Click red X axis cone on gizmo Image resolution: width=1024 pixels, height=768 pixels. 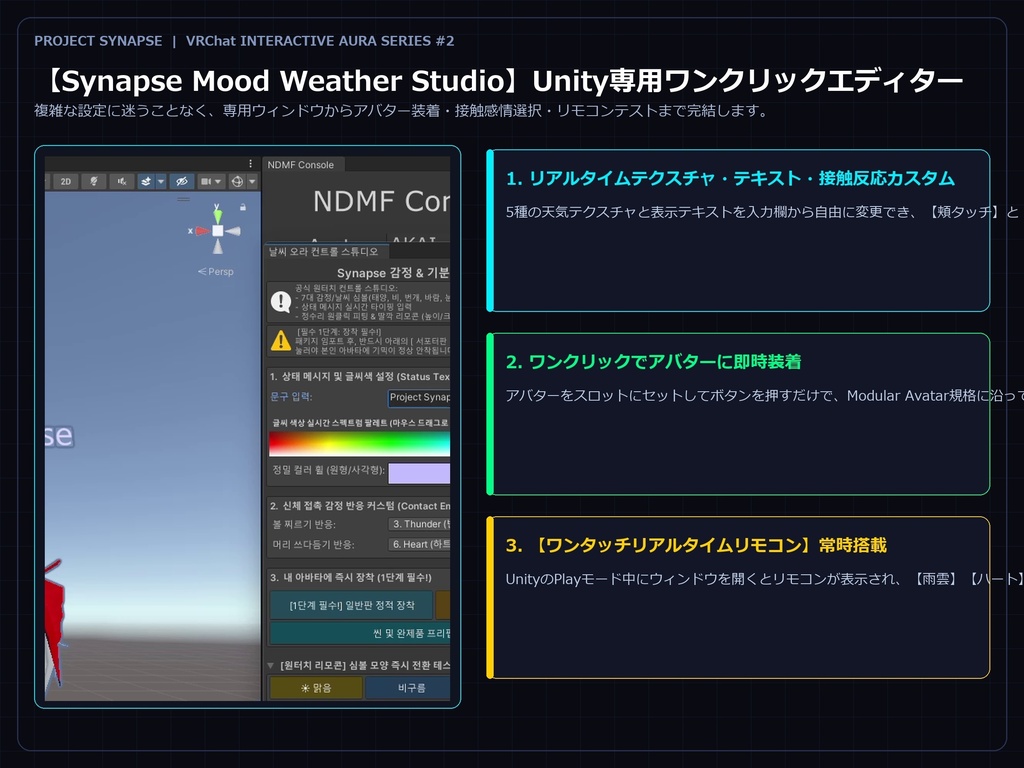click(x=200, y=231)
